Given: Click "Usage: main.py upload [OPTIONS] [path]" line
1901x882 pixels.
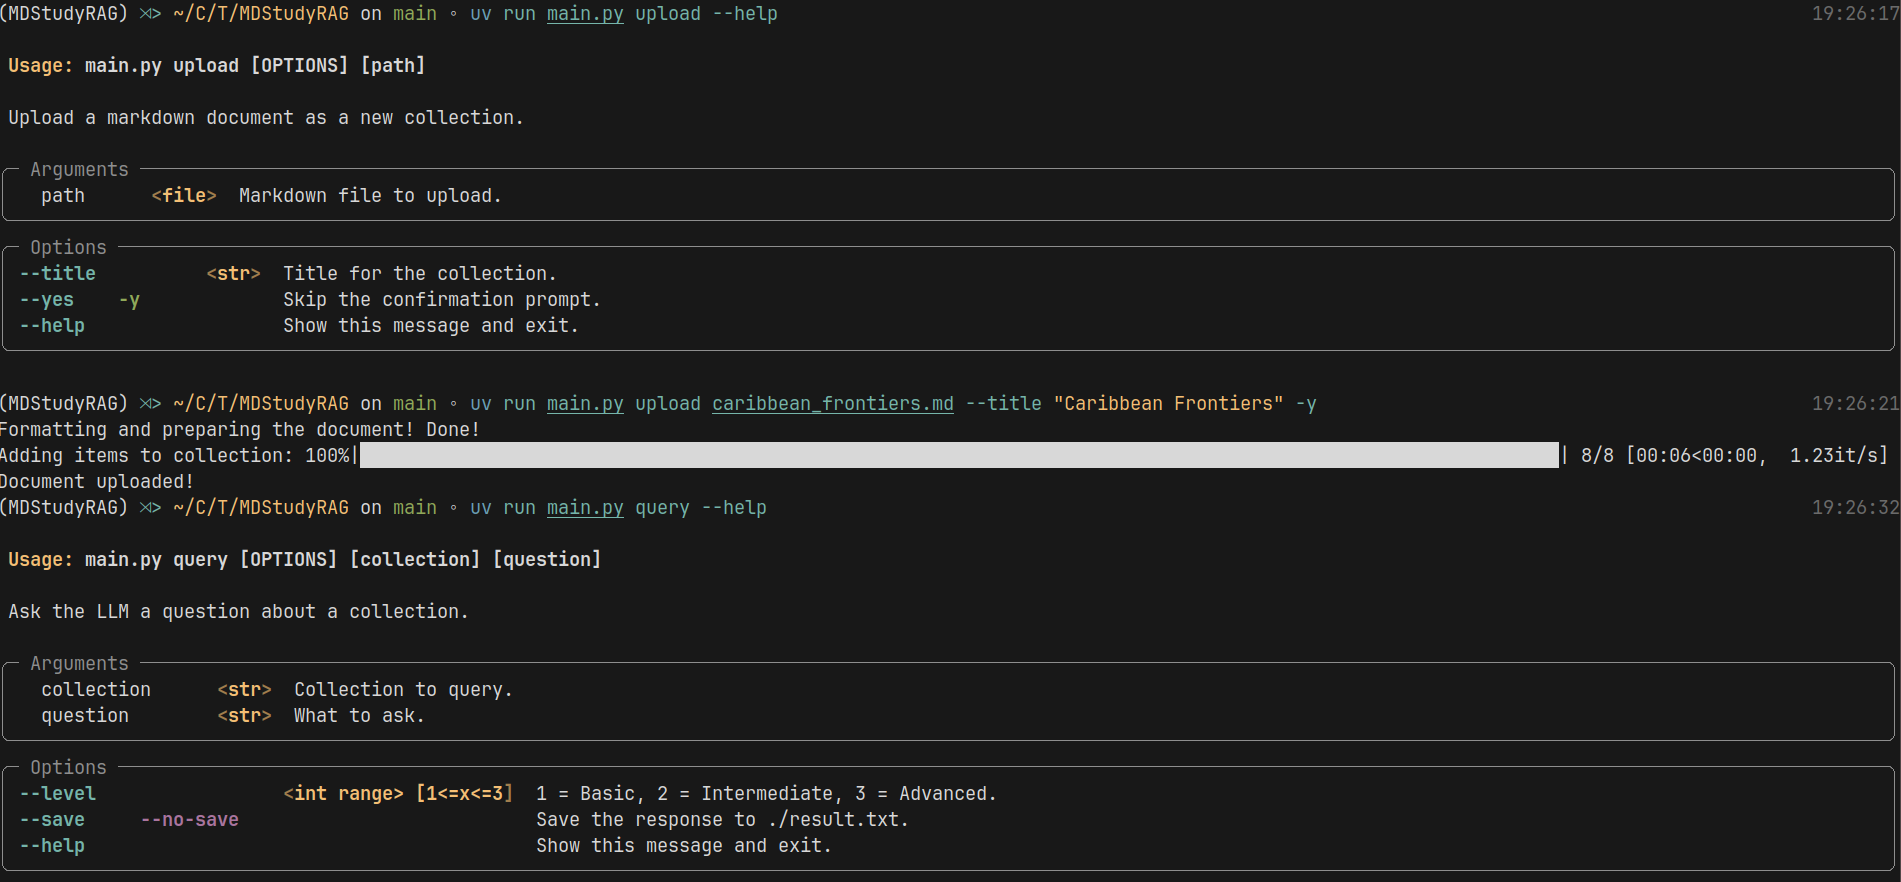Looking at the screenshot, I should coord(217,65).
